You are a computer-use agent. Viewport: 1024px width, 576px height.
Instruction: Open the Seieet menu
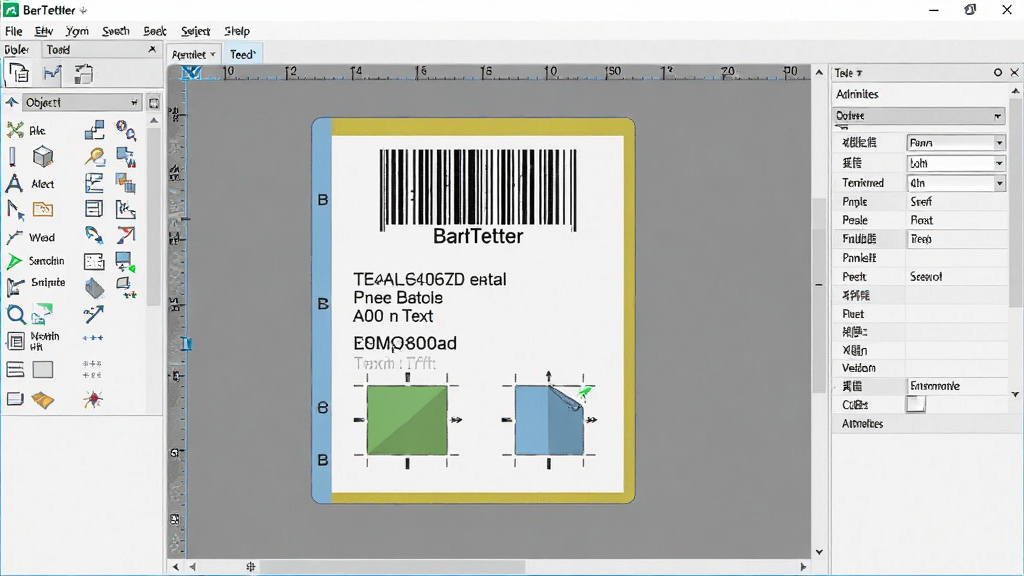(195, 31)
